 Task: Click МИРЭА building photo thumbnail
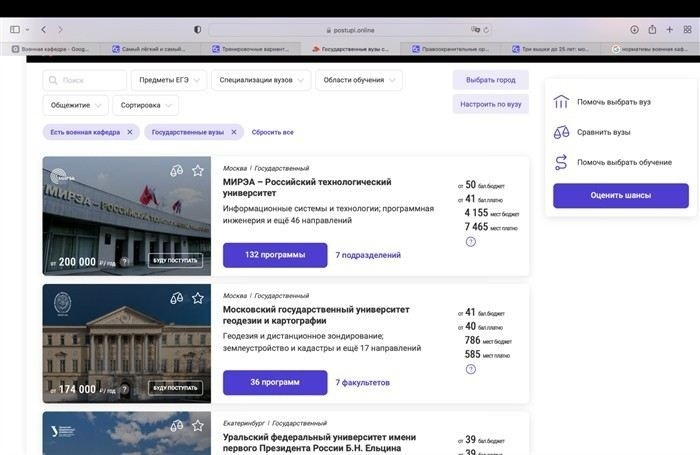pos(126,216)
